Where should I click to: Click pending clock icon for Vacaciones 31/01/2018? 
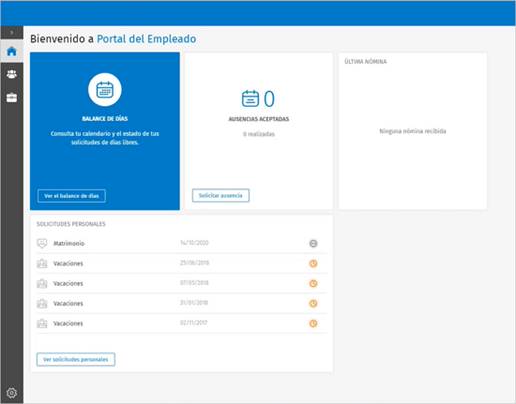(313, 303)
